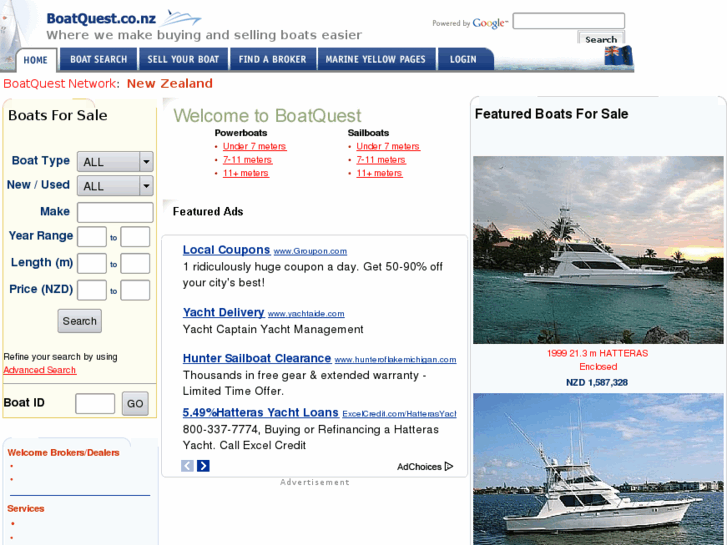This screenshot has height=545, width=727.
Task: Focus the Boat ID input field
Action: click(95, 404)
